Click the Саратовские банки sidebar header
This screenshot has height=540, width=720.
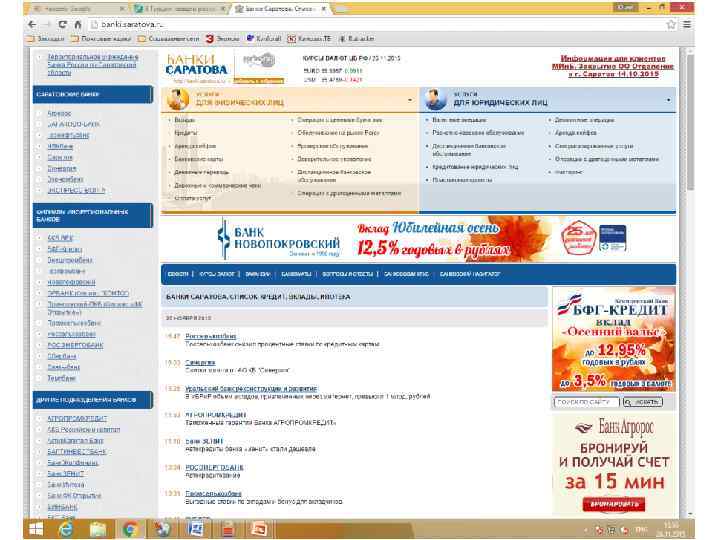click(93, 94)
